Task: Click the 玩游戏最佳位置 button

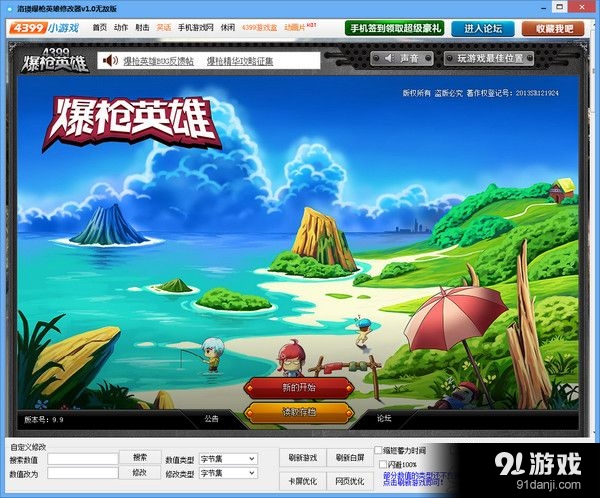Action: tap(489, 59)
